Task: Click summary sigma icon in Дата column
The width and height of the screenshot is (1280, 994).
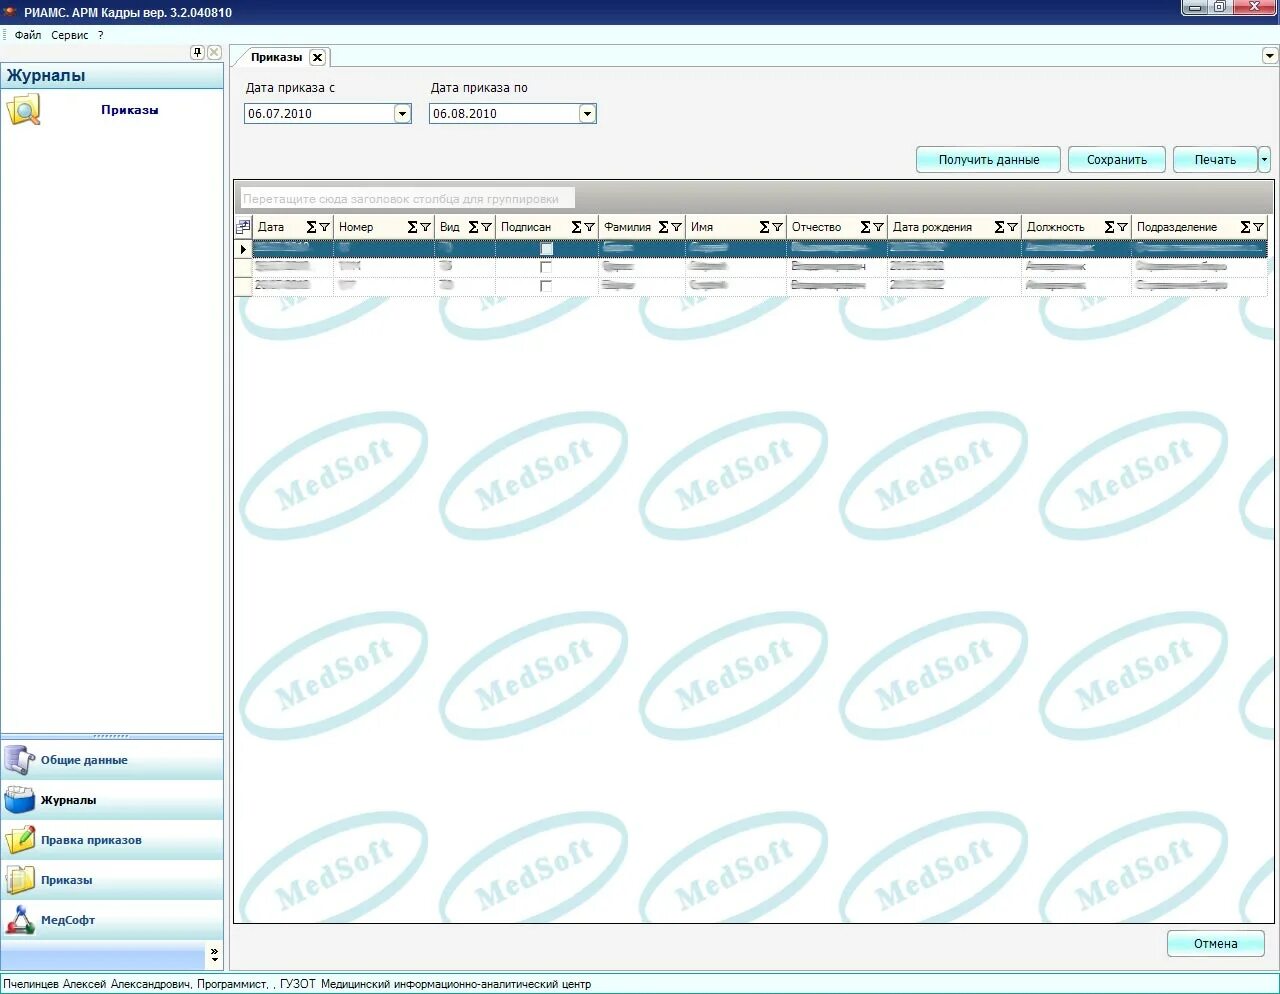Action: [311, 227]
